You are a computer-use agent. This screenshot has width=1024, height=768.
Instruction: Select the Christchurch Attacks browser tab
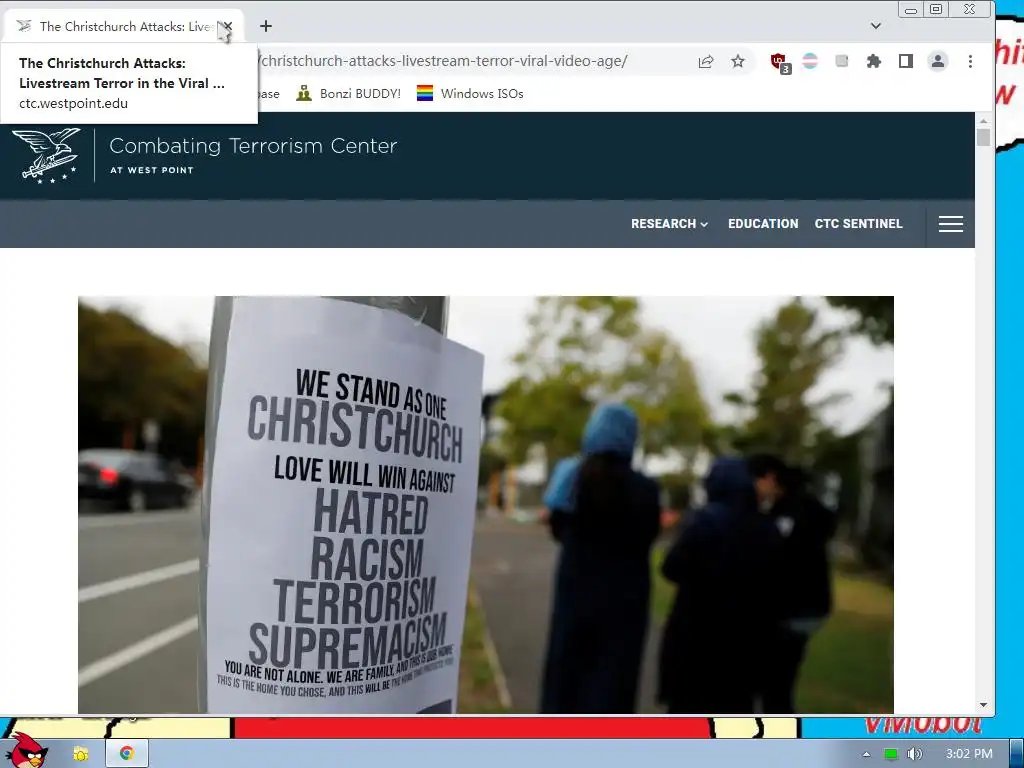tap(124, 26)
